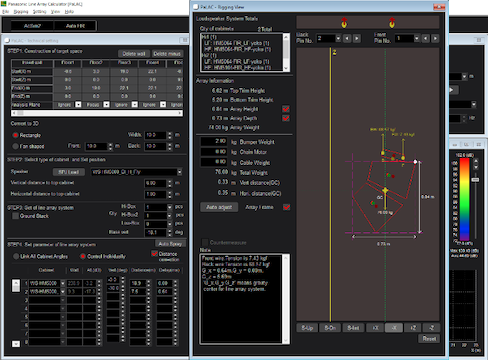
Task: Enable the Ground Stack checkbox
Action: click(15, 216)
